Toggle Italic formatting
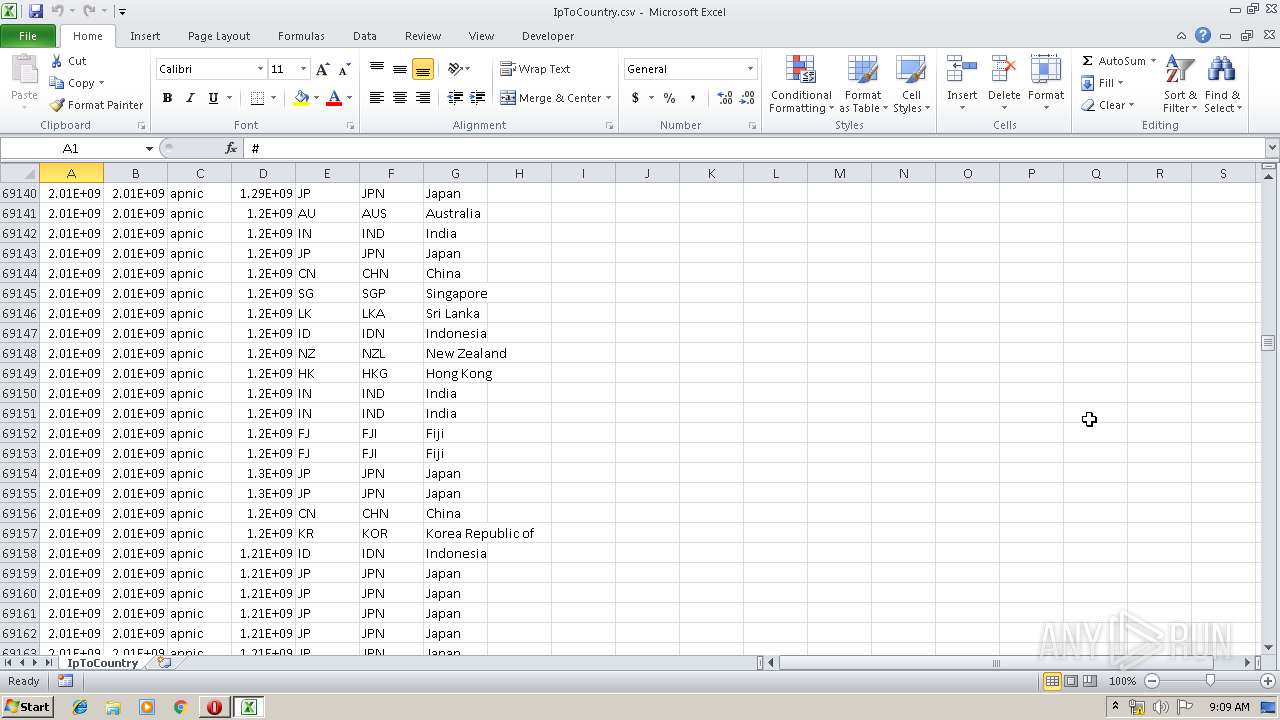This screenshot has width=1280, height=720. [190, 98]
